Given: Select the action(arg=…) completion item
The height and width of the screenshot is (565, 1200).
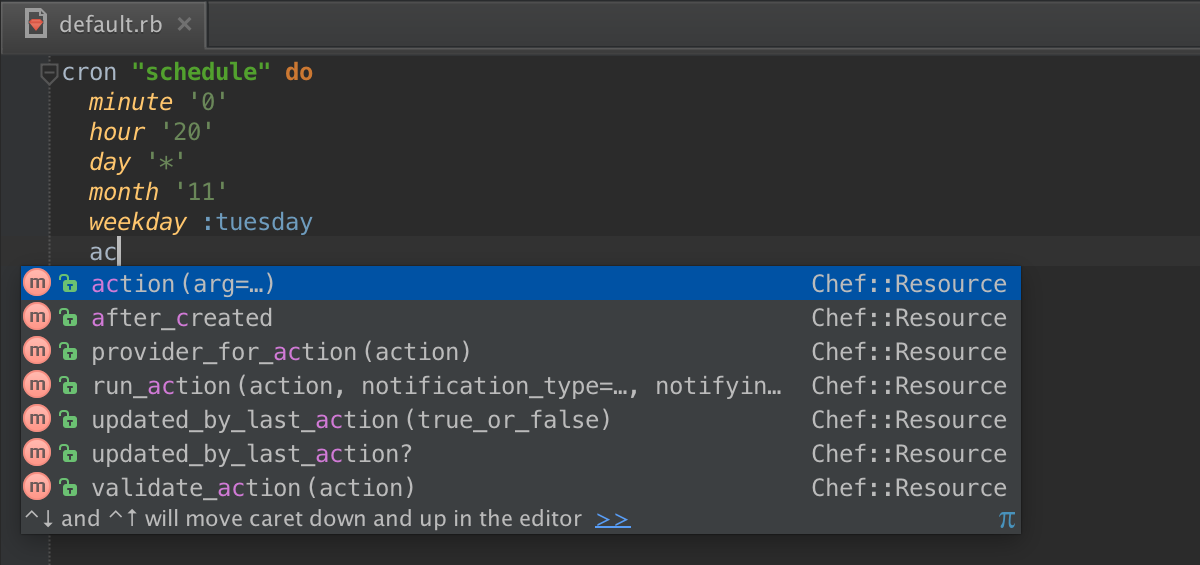Looking at the screenshot, I should (x=183, y=284).
